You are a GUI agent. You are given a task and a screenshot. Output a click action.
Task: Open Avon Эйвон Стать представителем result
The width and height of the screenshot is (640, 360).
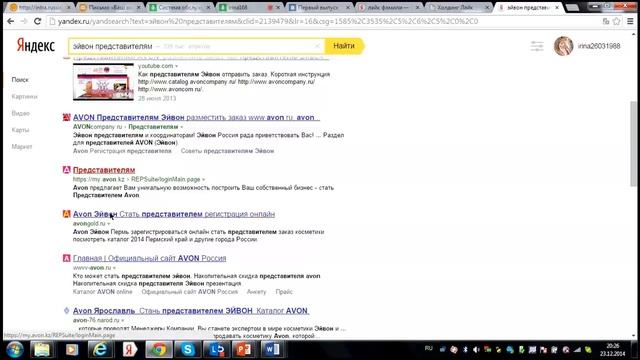pyautogui.click(x=174, y=214)
